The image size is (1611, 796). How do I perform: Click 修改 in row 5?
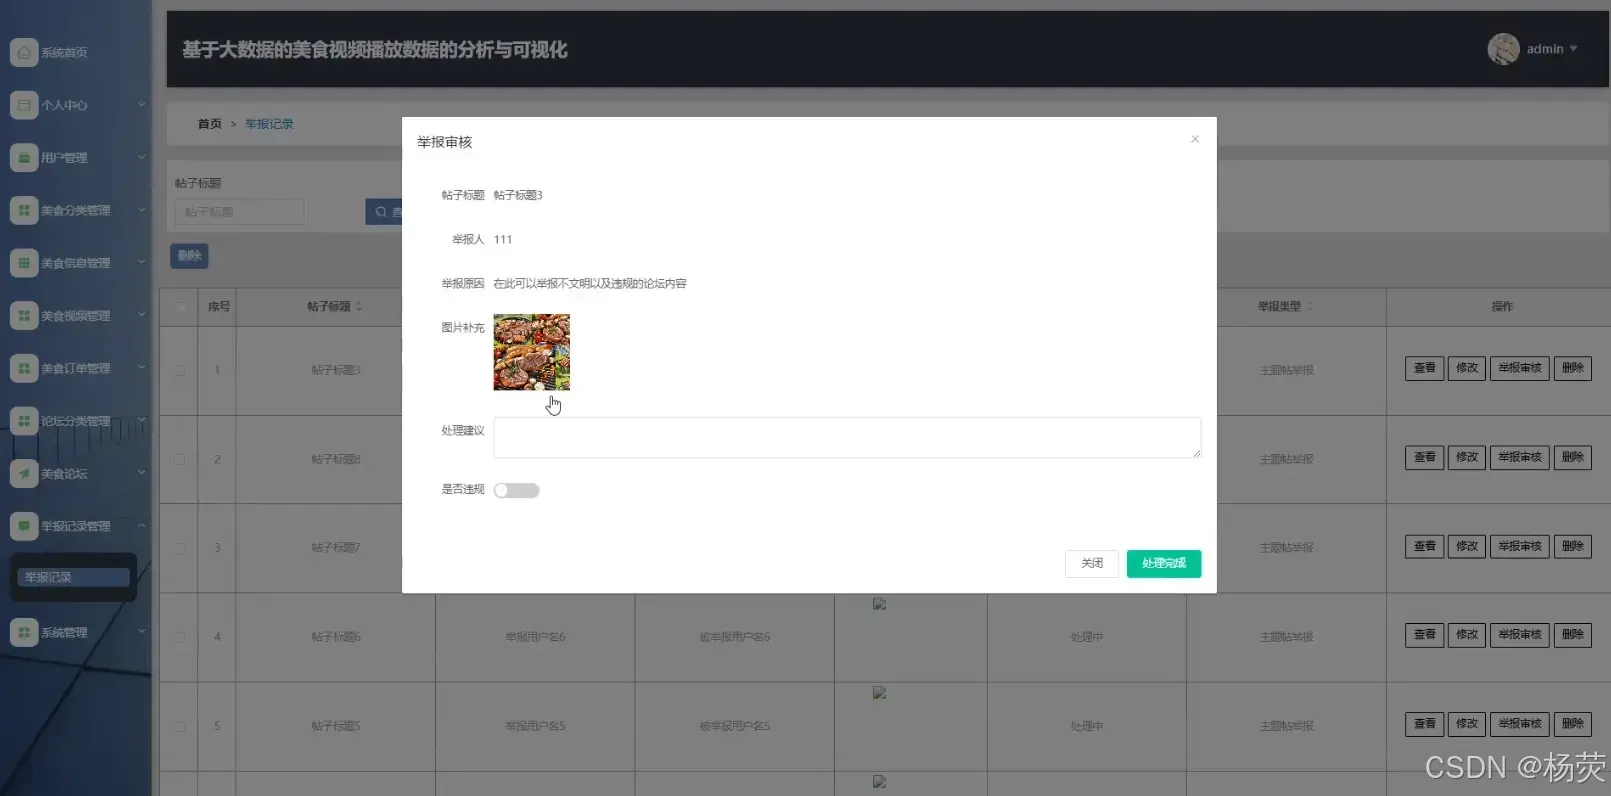point(1467,723)
